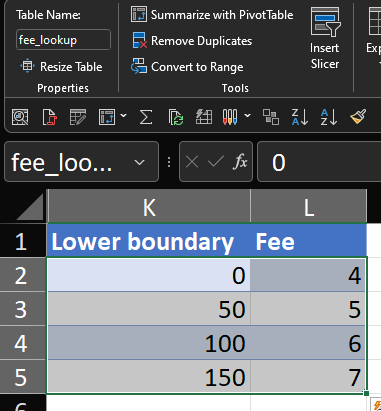Expand the Name Box dropdown arrow

[139, 162]
